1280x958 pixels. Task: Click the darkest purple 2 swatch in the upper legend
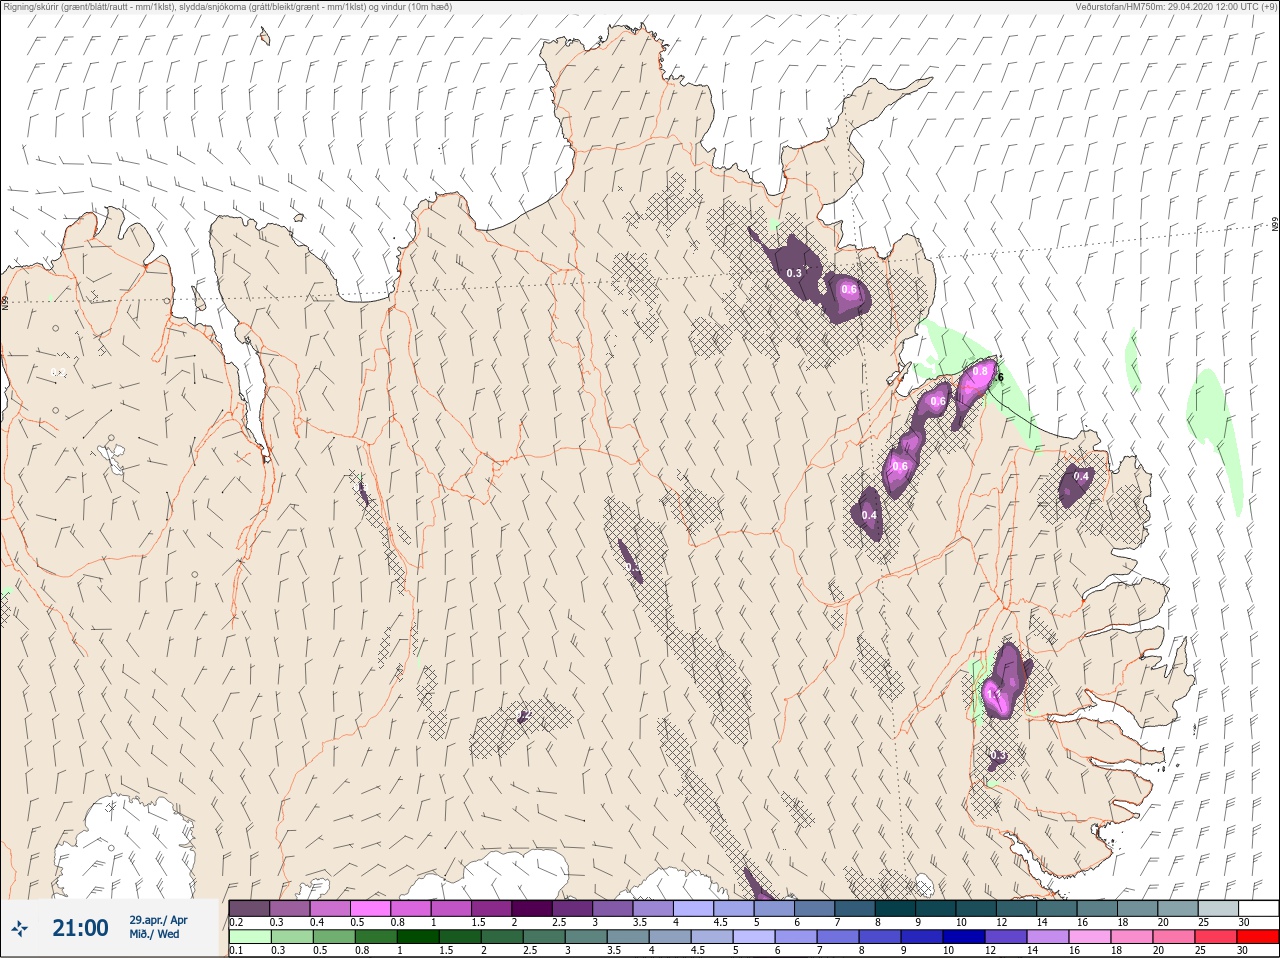534,908
